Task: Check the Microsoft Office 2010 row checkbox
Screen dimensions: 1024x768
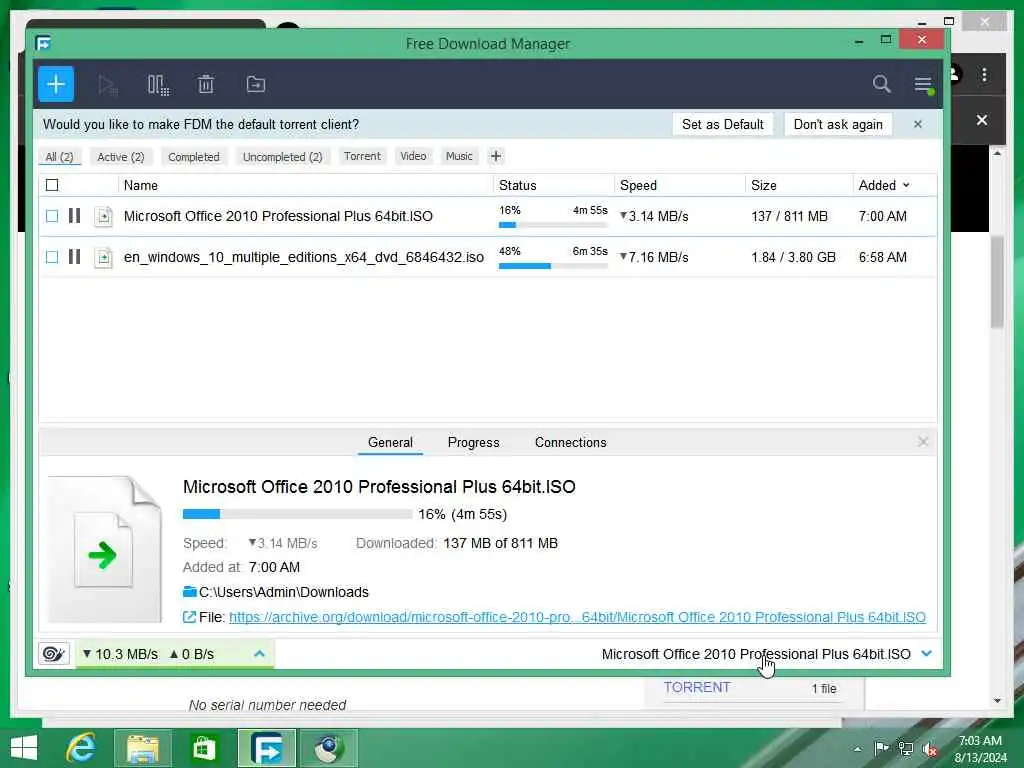Action: pos(52,216)
